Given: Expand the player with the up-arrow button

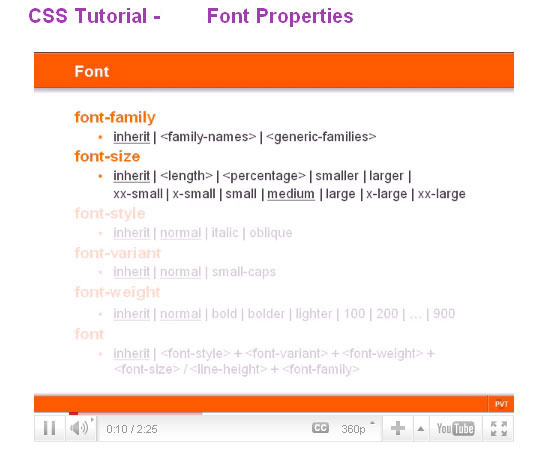Looking at the screenshot, I should [421, 429].
